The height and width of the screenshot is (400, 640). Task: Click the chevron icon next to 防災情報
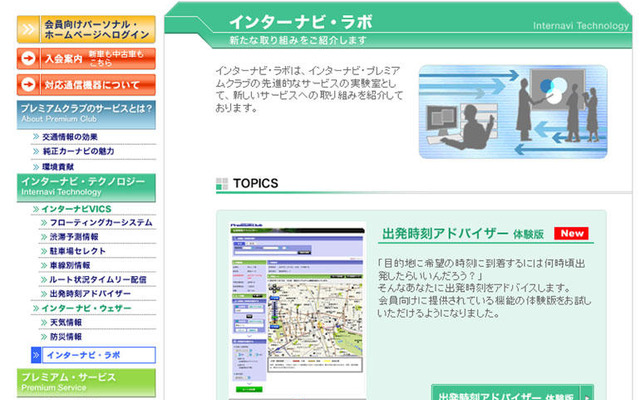point(44,337)
